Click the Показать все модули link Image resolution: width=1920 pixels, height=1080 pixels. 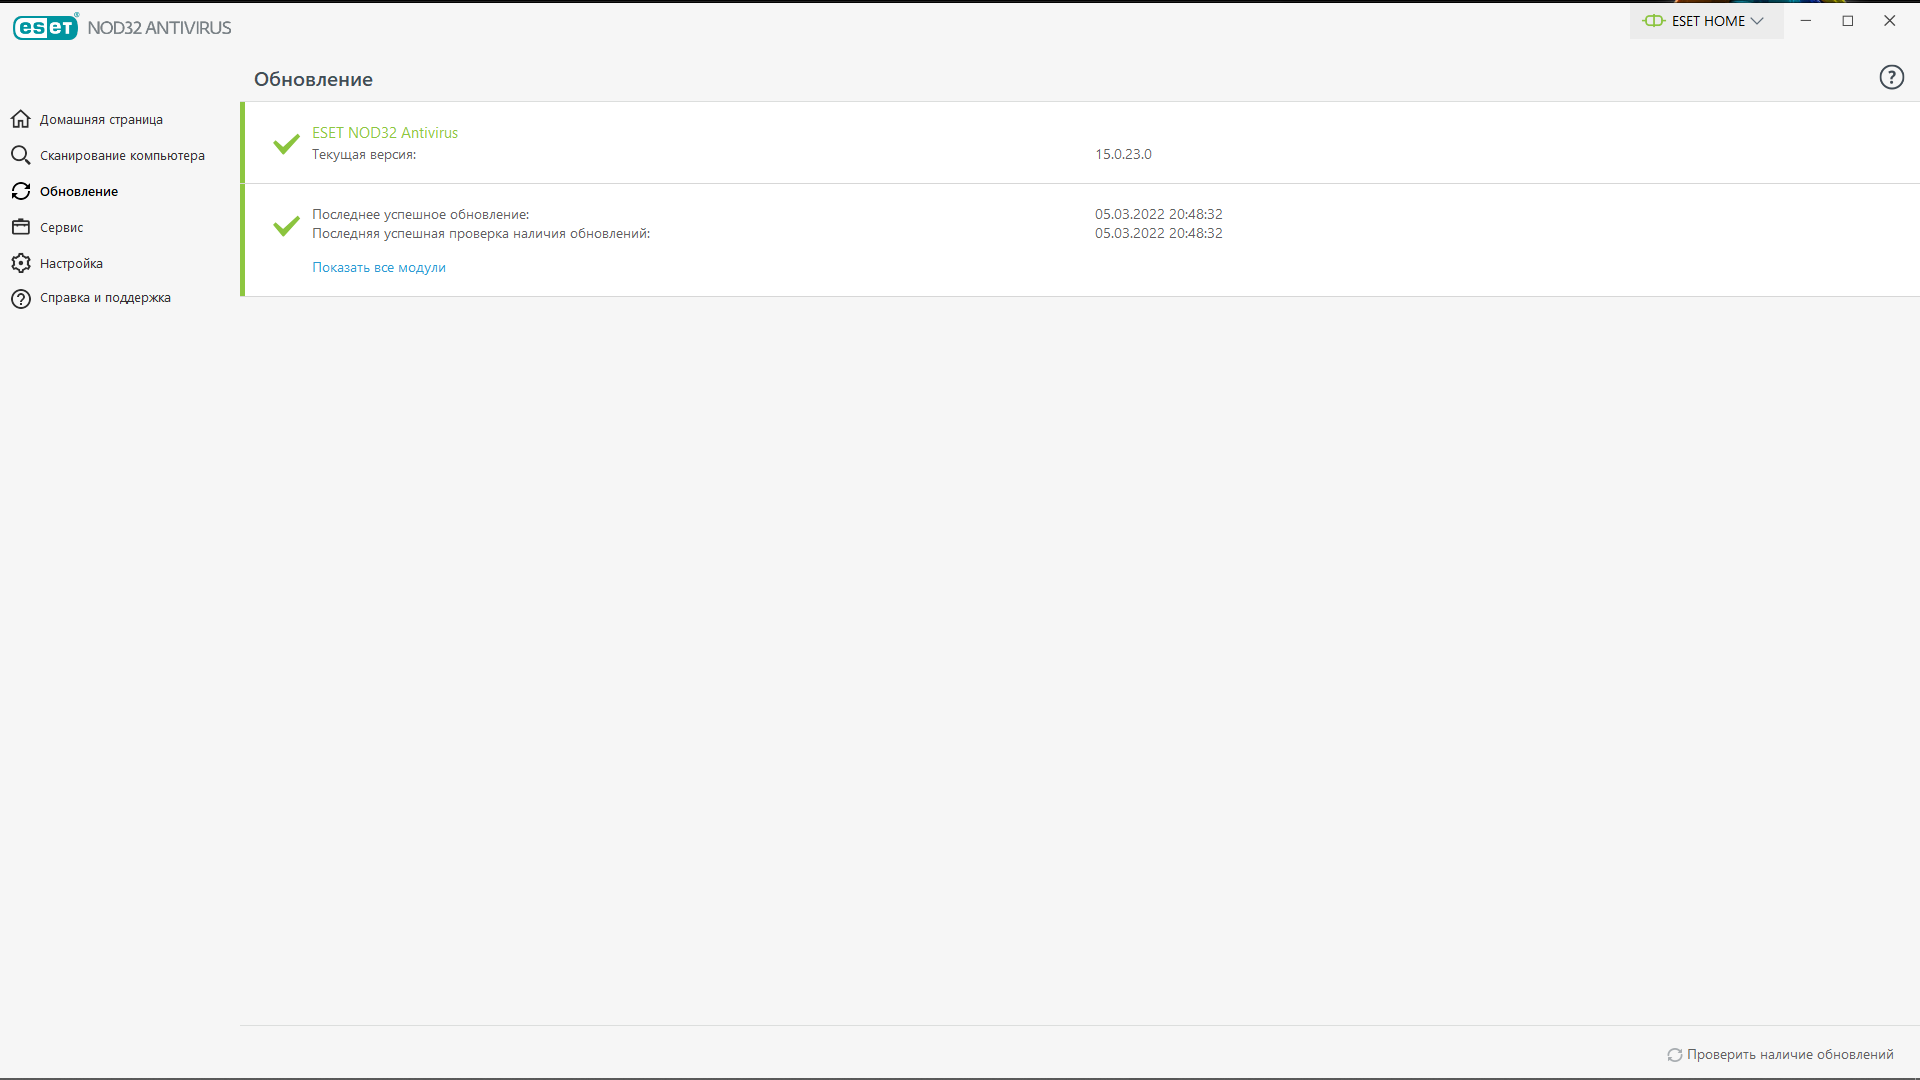pyautogui.click(x=379, y=268)
